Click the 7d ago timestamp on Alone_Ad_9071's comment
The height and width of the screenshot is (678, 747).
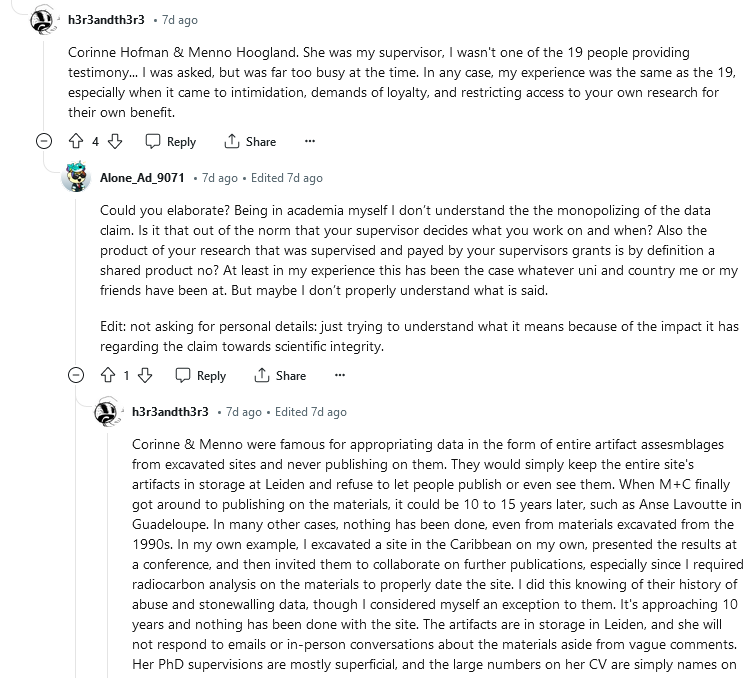point(220,178)
